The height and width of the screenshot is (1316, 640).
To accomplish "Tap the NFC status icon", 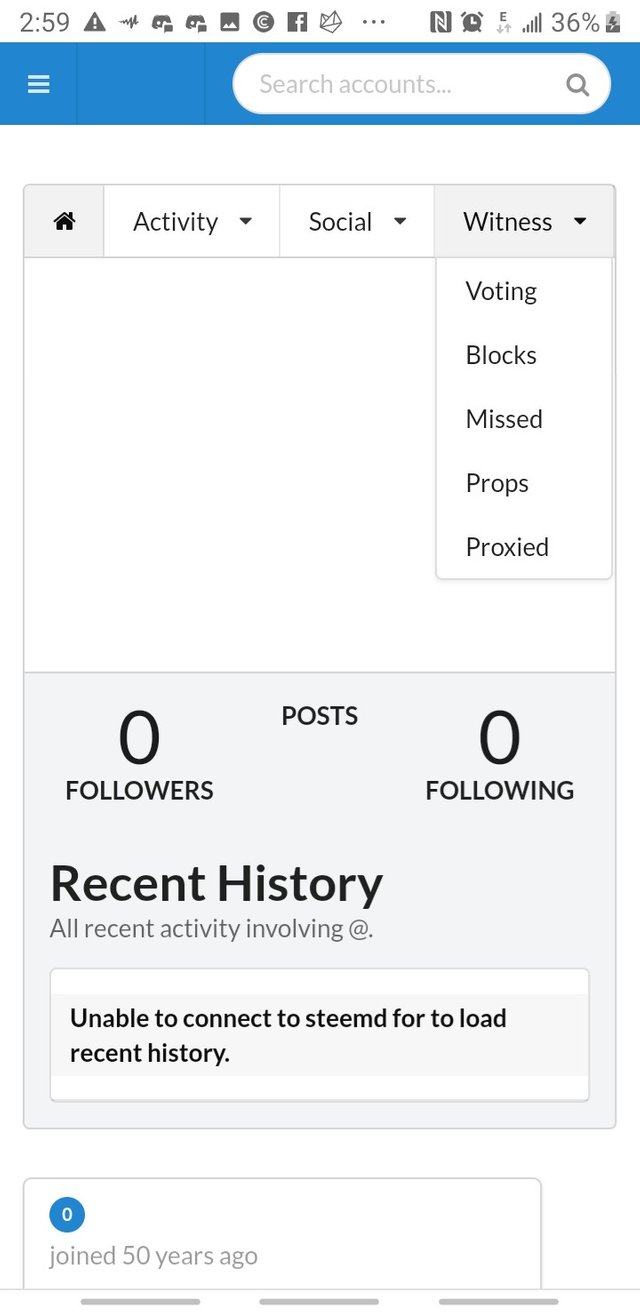I will pyautogui.click(x=440, y=22).
